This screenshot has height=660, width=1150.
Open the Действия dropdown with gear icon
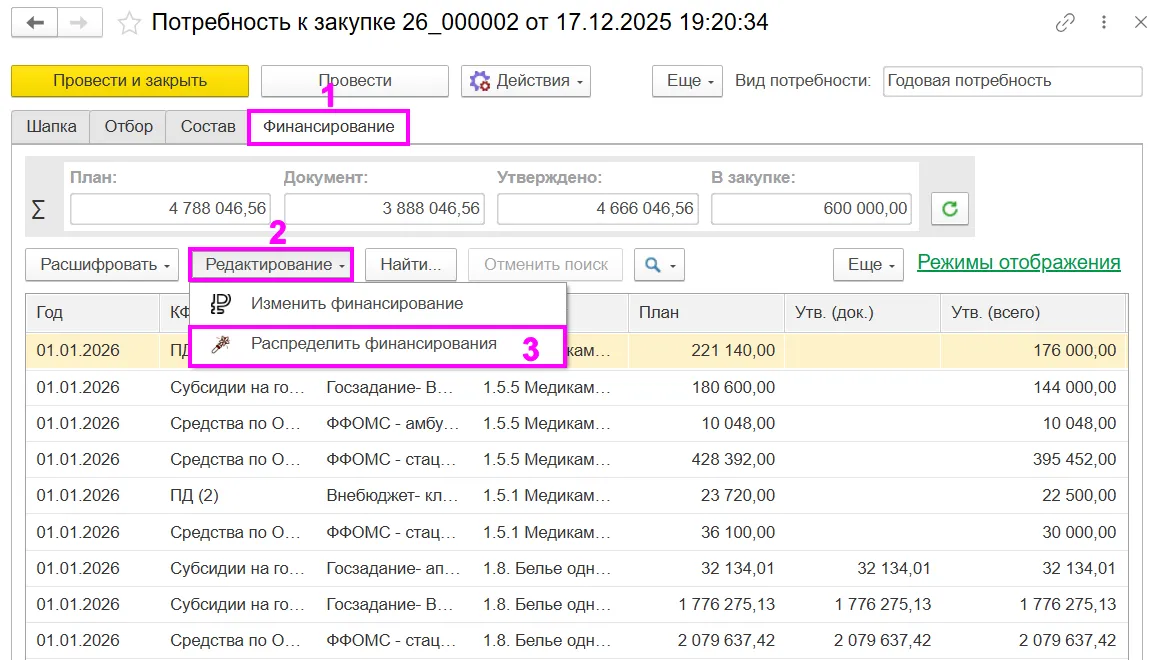click(x=526, y=81)
